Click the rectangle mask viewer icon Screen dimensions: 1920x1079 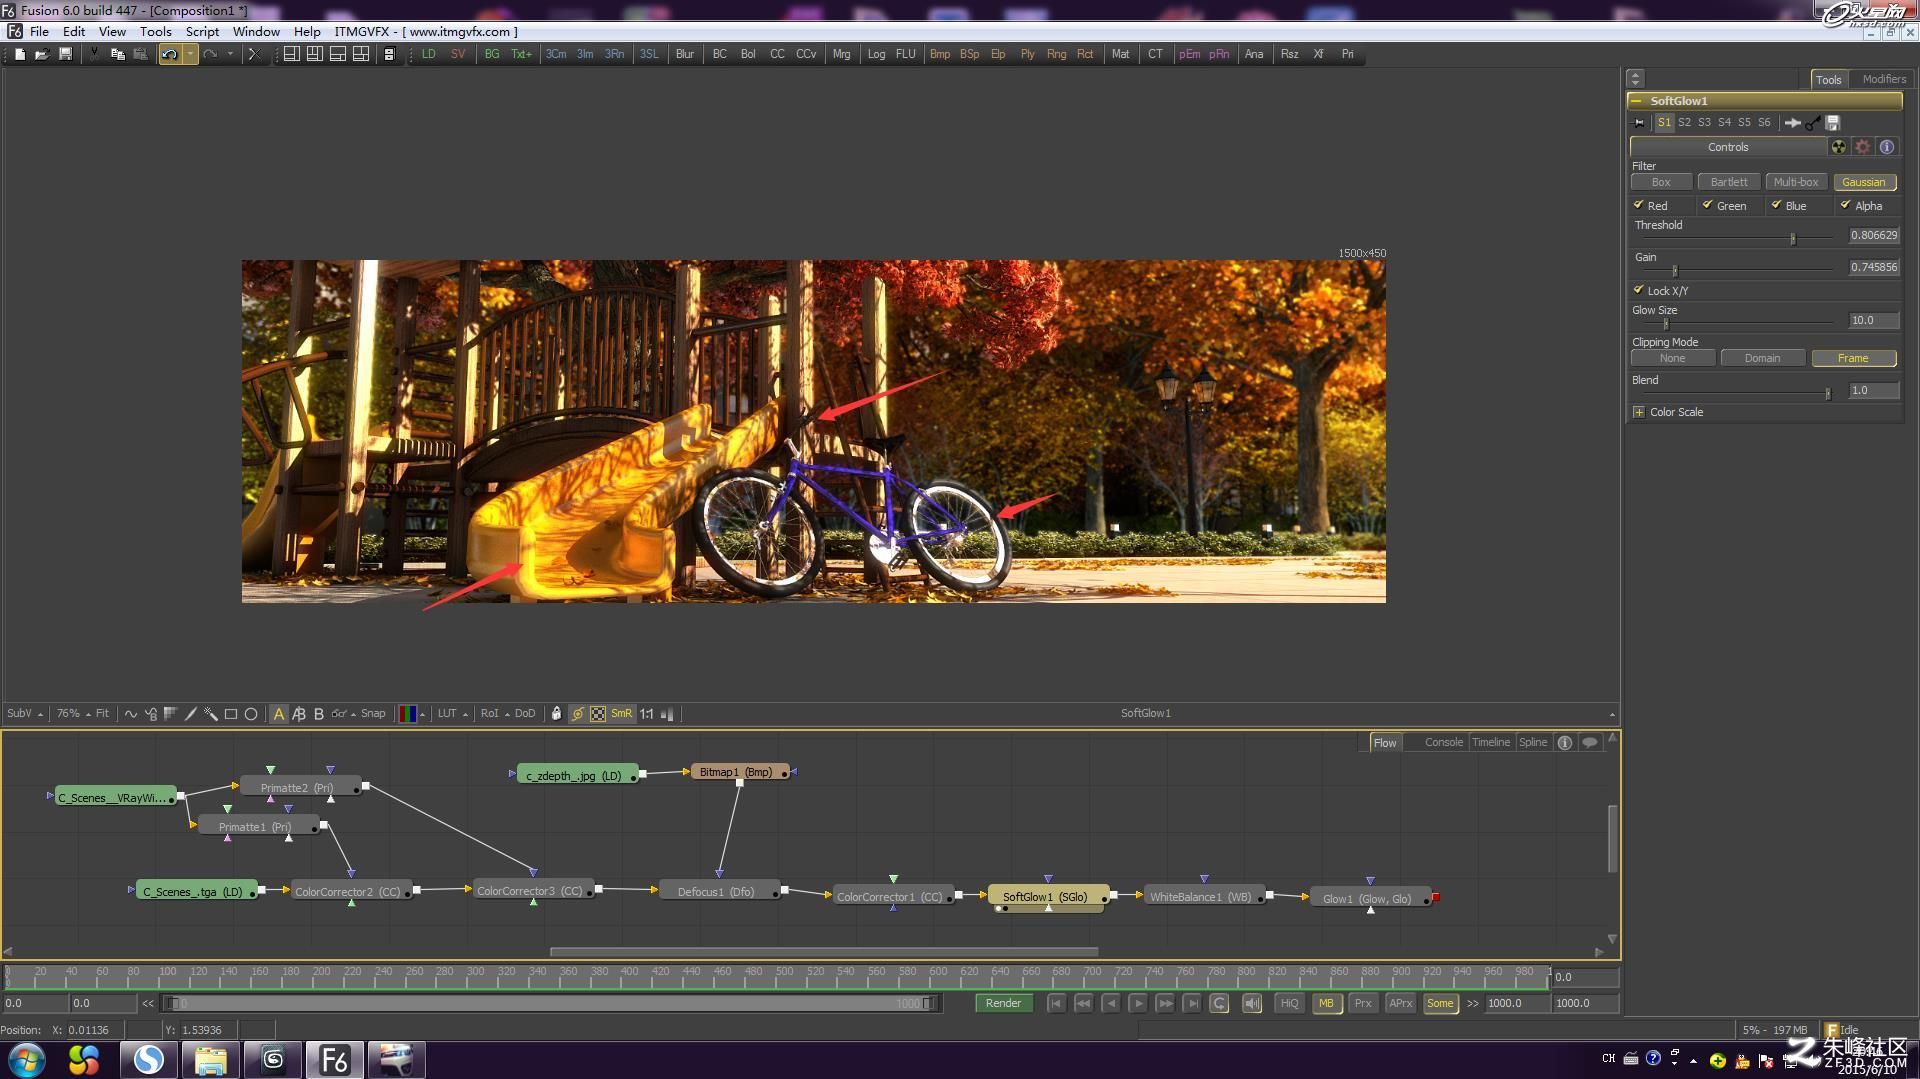(231, 714)
